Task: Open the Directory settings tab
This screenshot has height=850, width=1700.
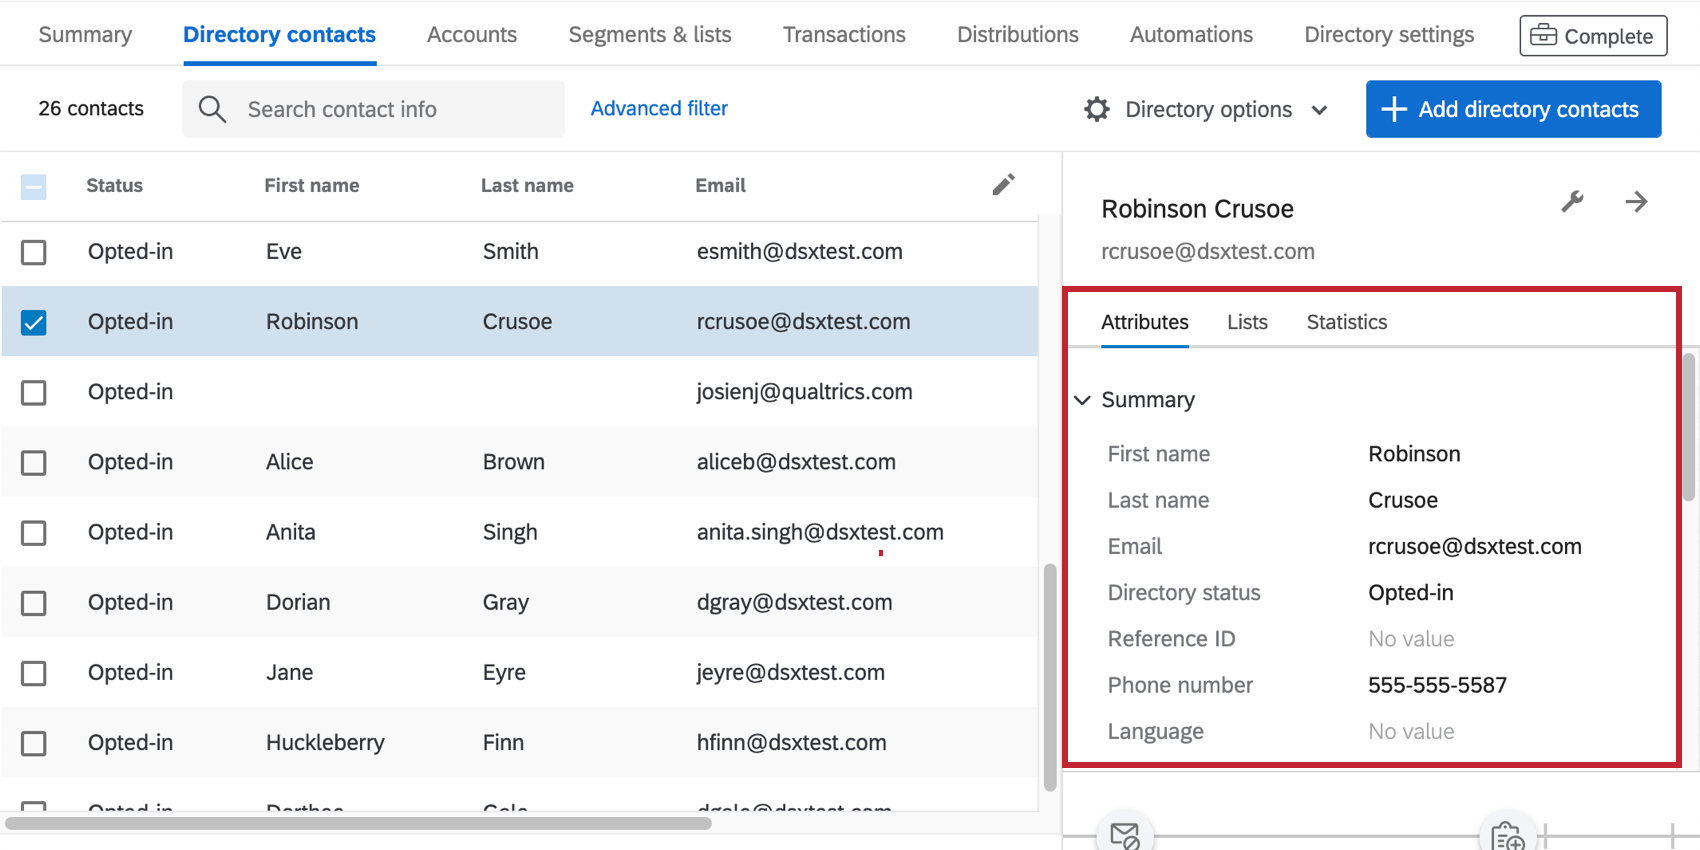Action: tap(1389, 35)
